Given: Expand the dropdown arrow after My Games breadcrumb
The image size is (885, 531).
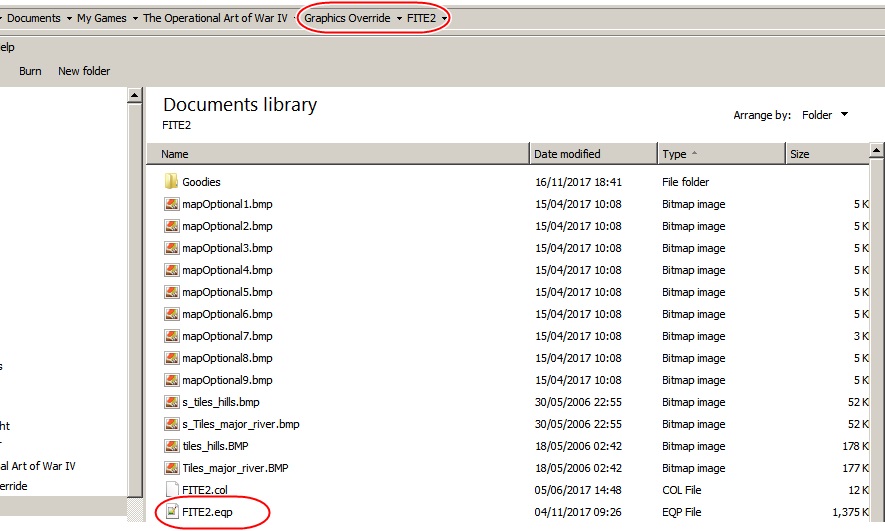Looking at the screenshot, I should (x=135, y=19).
